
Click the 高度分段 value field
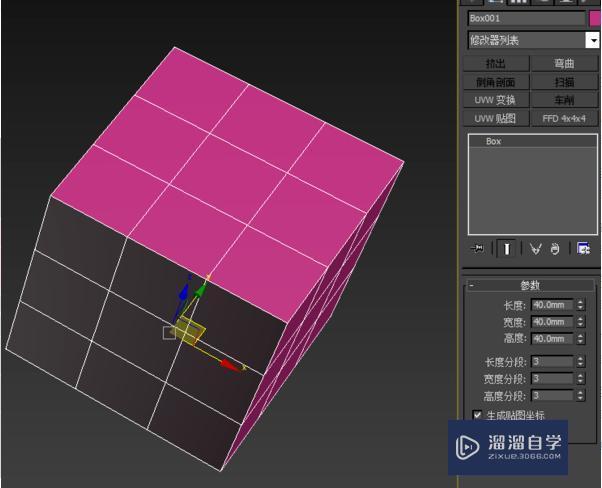[552, 395]
